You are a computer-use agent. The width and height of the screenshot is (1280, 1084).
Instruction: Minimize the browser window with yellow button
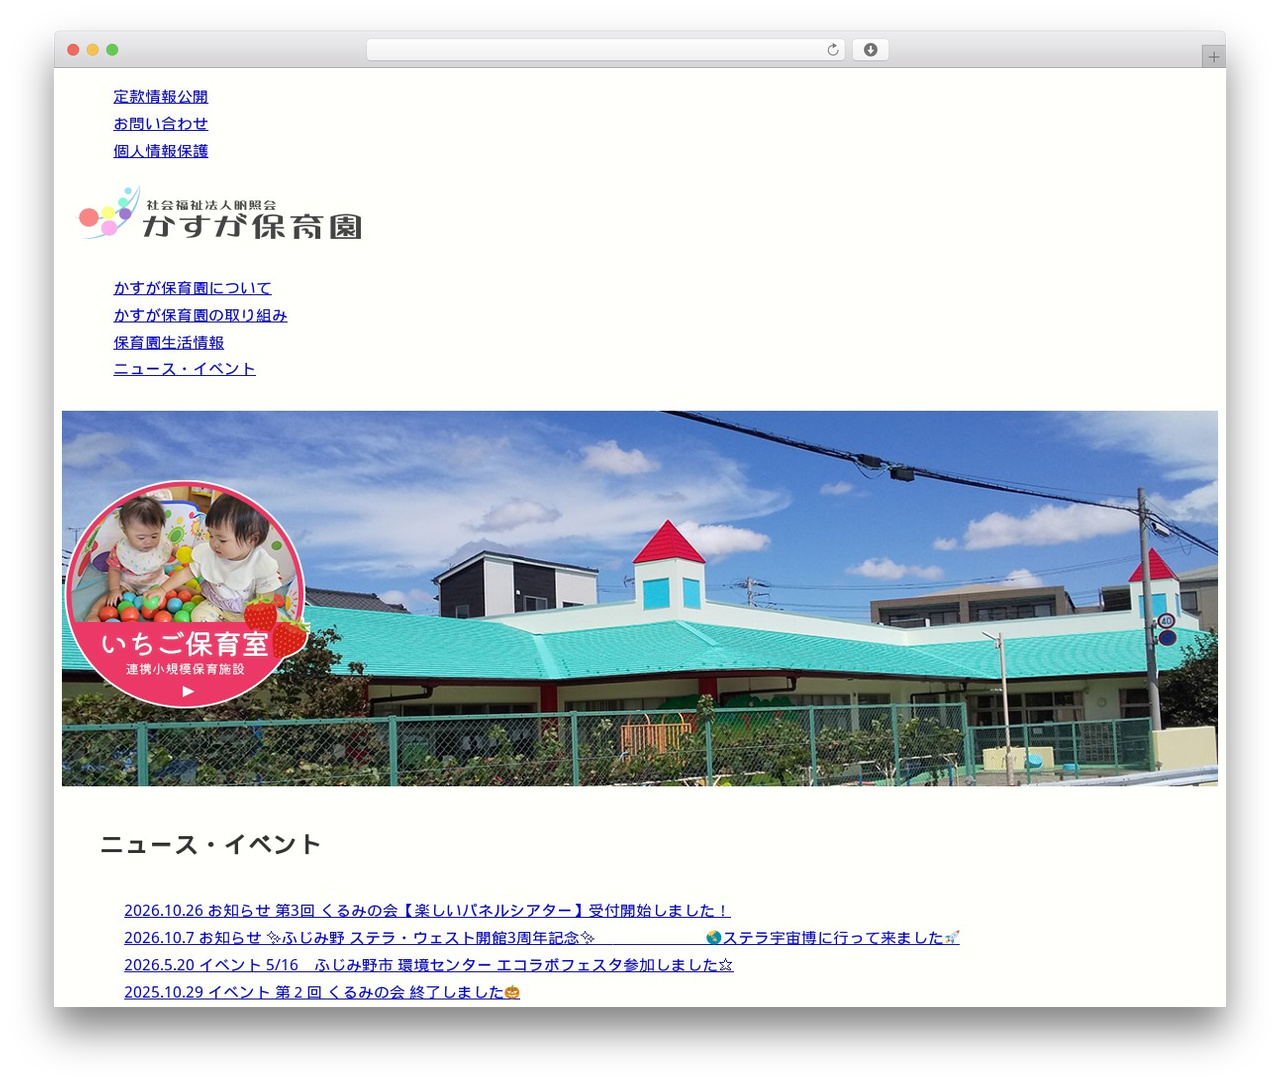[x=93, y=50]
